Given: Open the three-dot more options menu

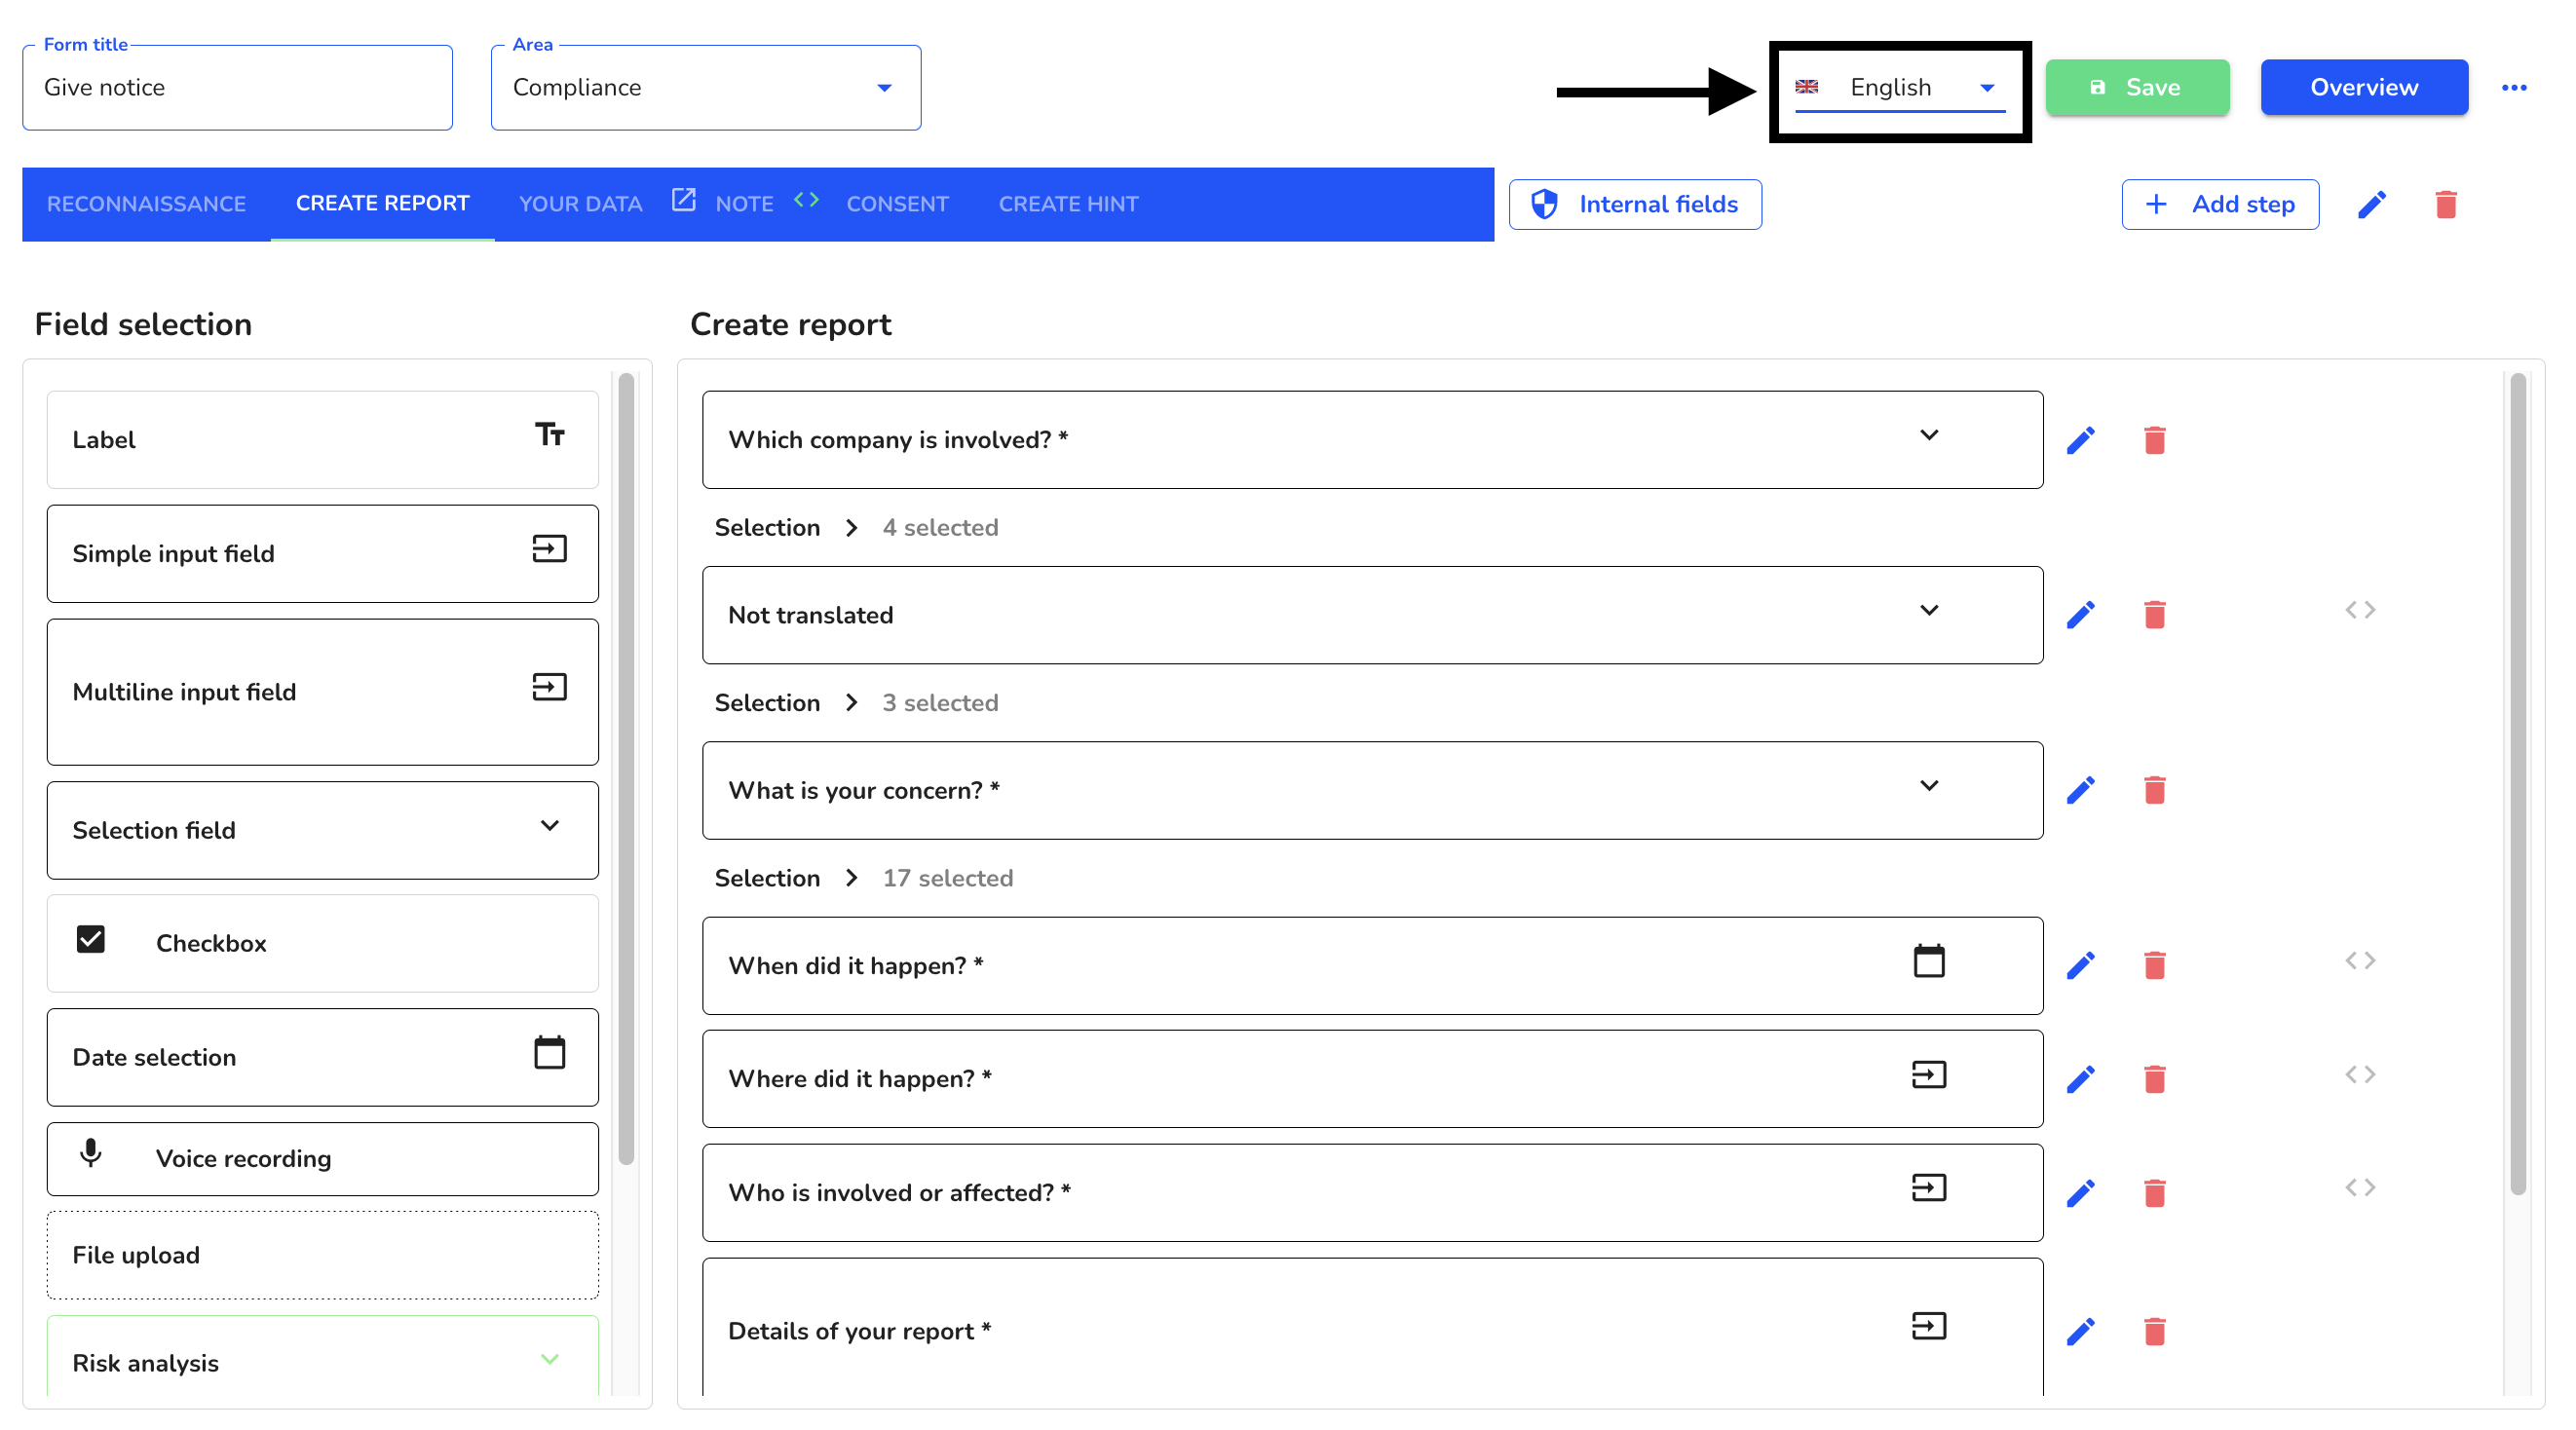Looking at the screenshot, I should pos(2513,88).
